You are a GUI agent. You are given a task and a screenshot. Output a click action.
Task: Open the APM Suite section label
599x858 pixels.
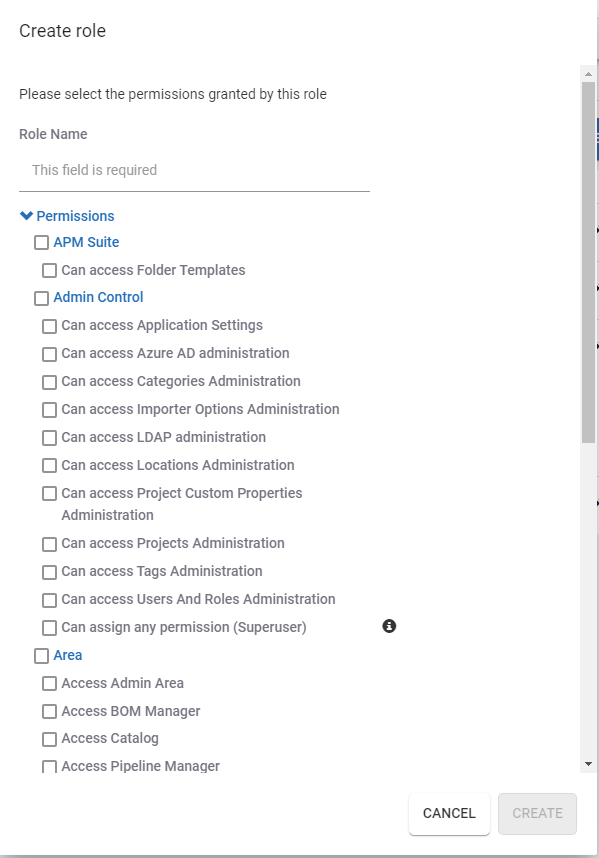pyautogui.click(x=86, y=242)
